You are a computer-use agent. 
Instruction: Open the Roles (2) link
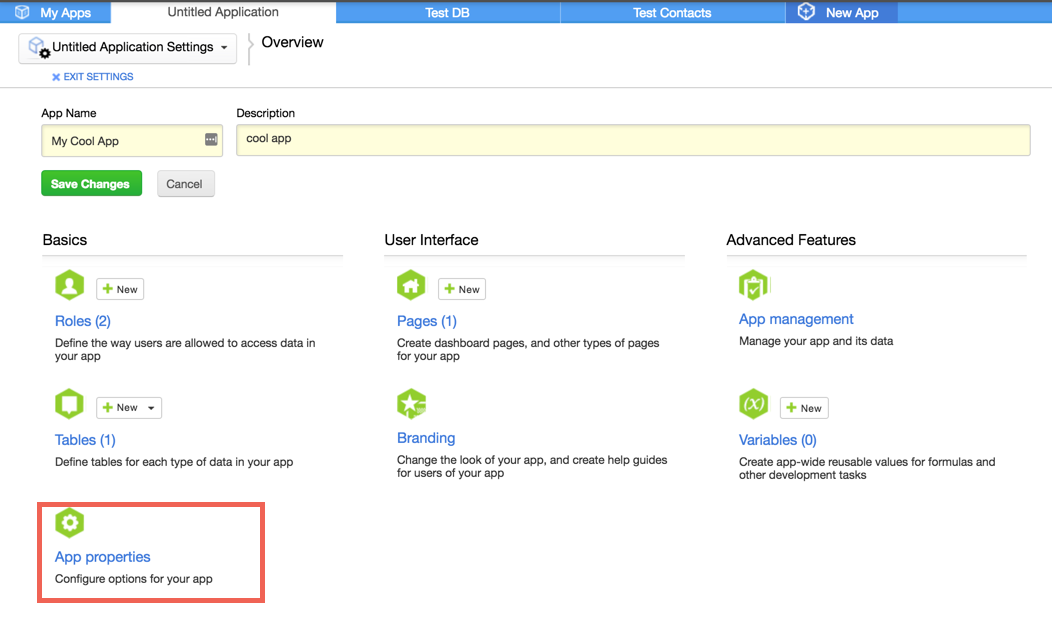point(82,320)
